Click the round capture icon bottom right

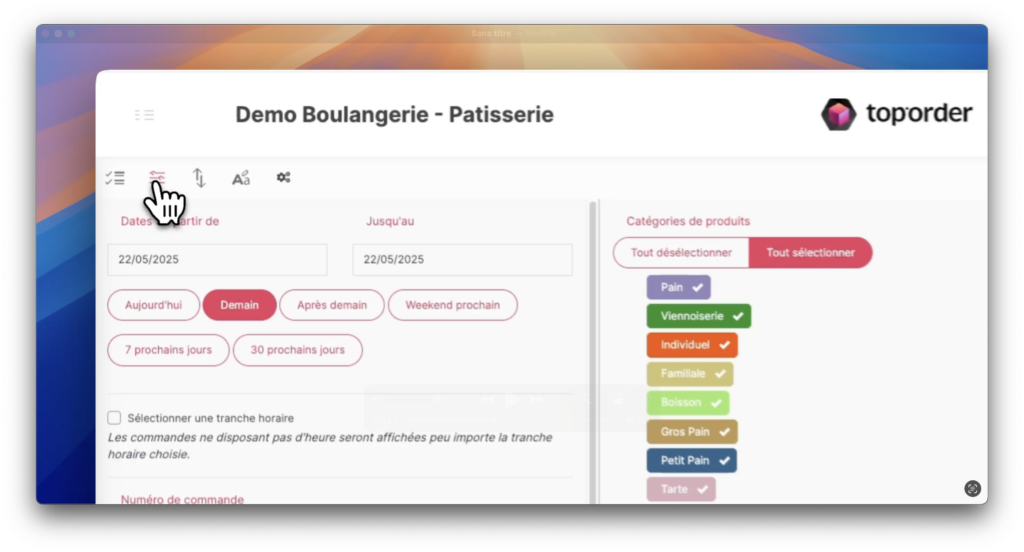[972, 489]
